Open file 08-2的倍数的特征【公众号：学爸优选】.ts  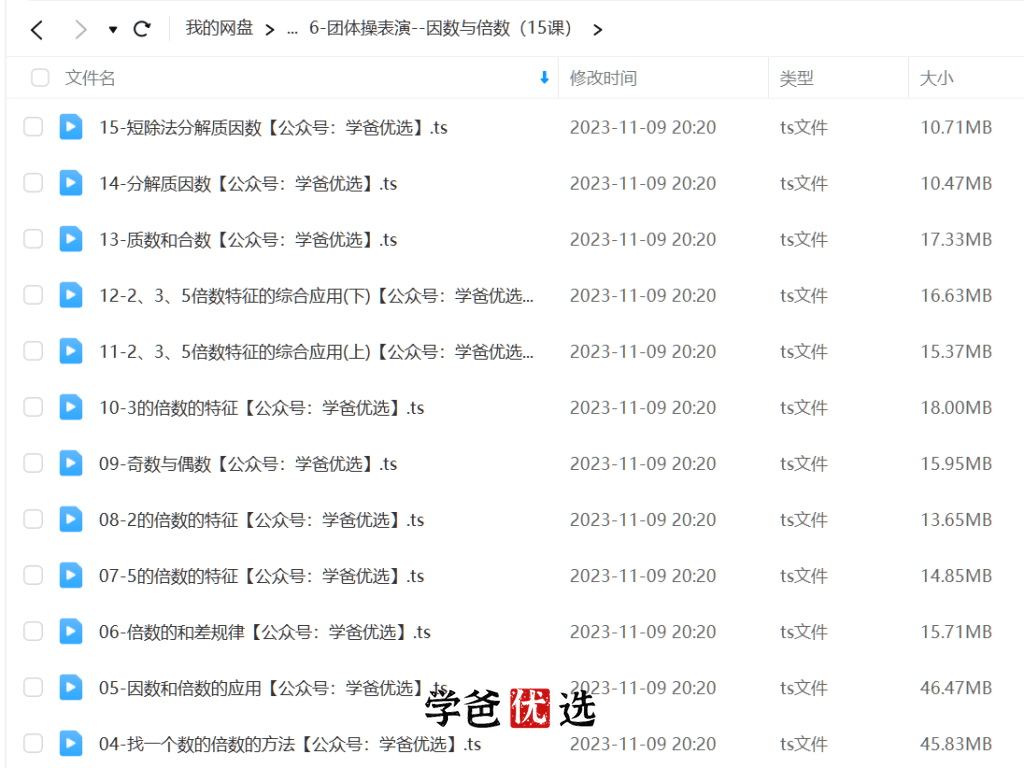pyautogui.click(x=261, y=520)
